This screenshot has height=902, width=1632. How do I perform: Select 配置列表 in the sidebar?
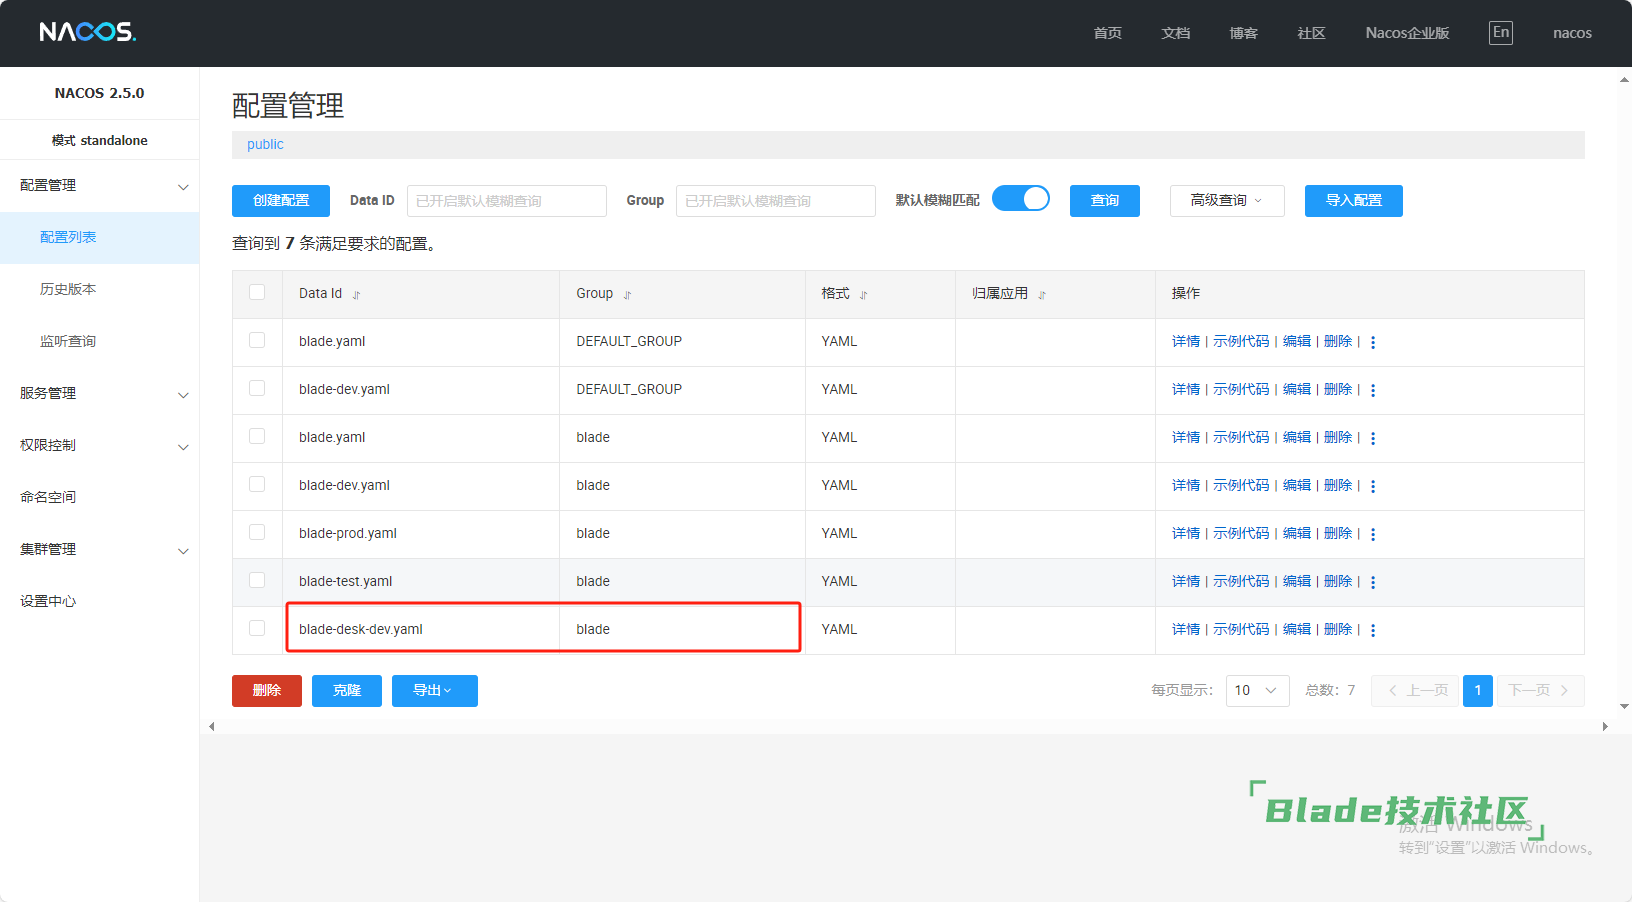[100, 238]
